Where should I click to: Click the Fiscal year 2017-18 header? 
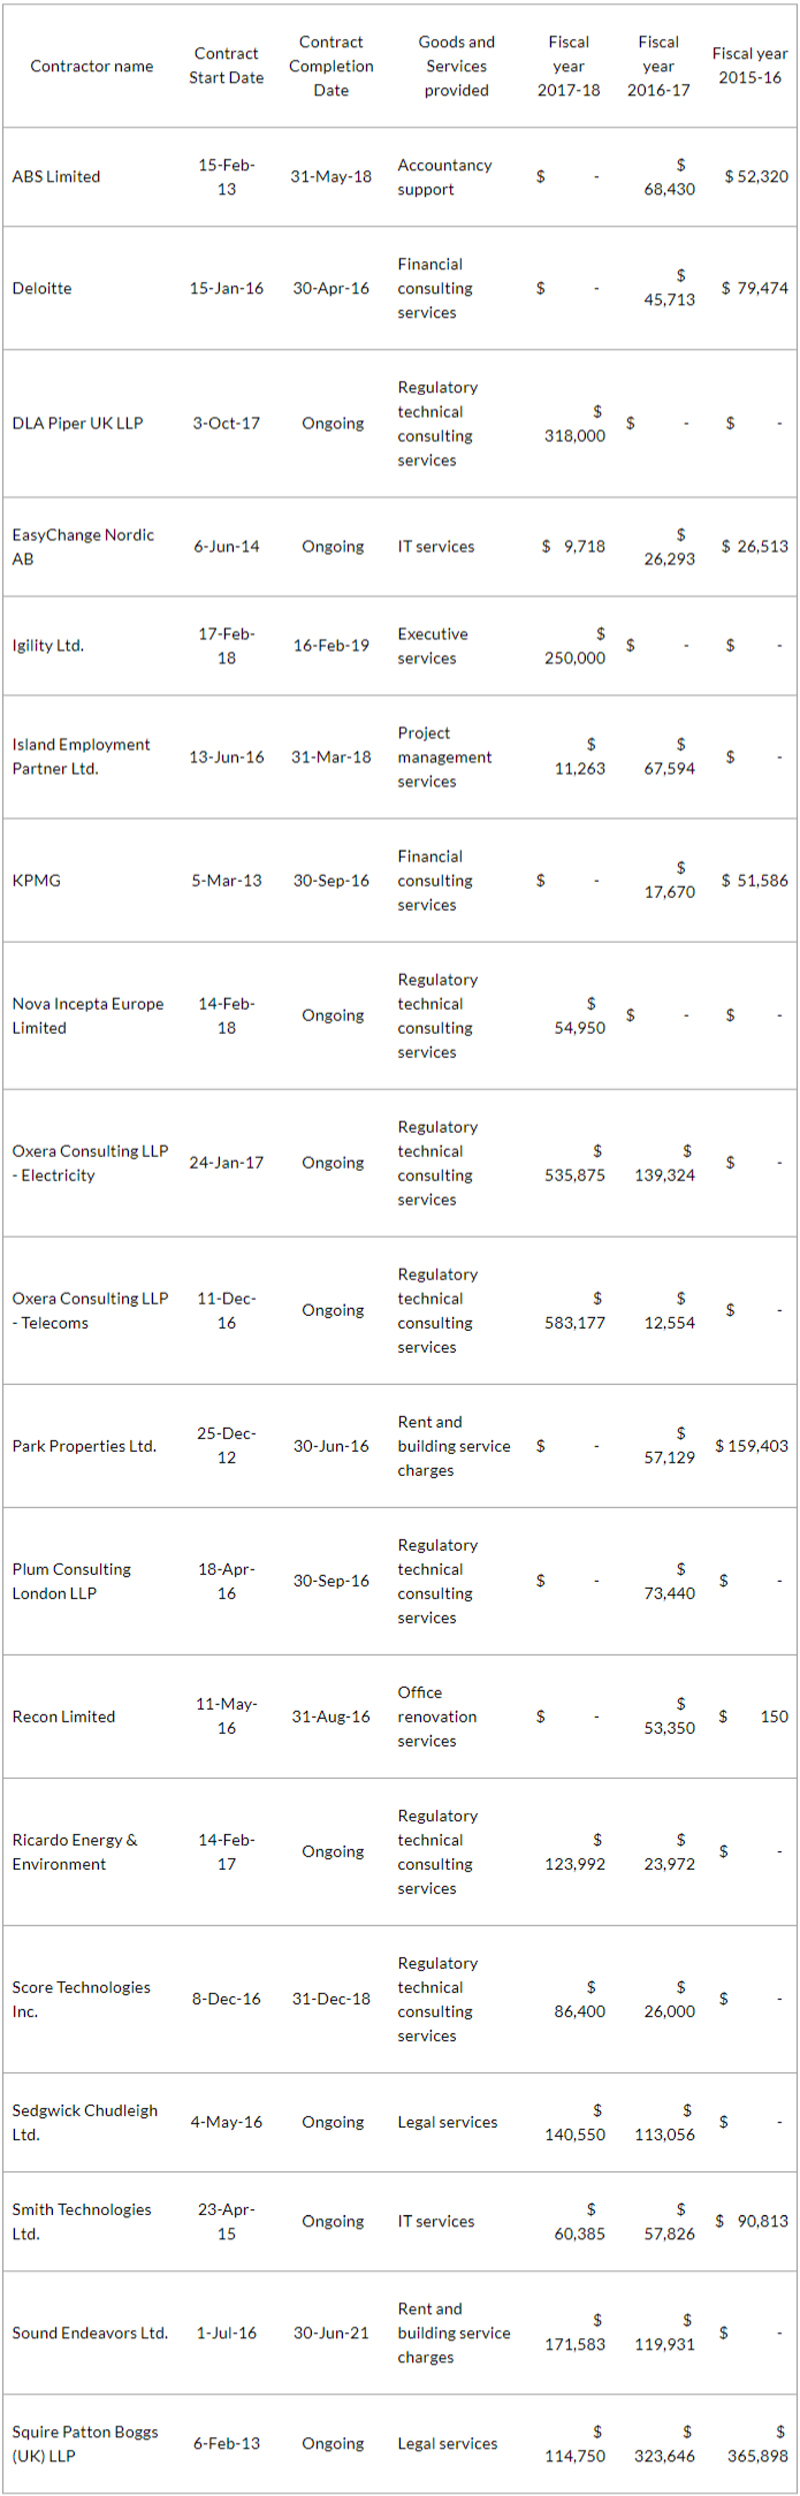pyautogui.click(x=568, y=66)
